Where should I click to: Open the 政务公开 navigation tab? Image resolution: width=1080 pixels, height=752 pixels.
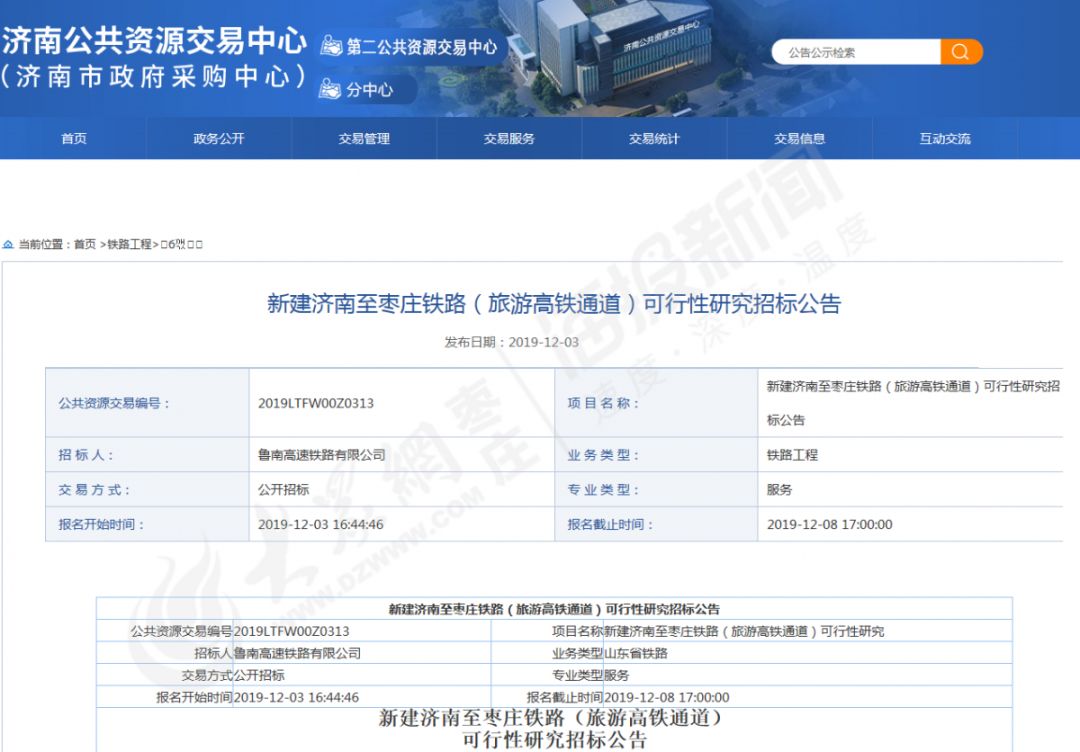(x=219, y=138)
